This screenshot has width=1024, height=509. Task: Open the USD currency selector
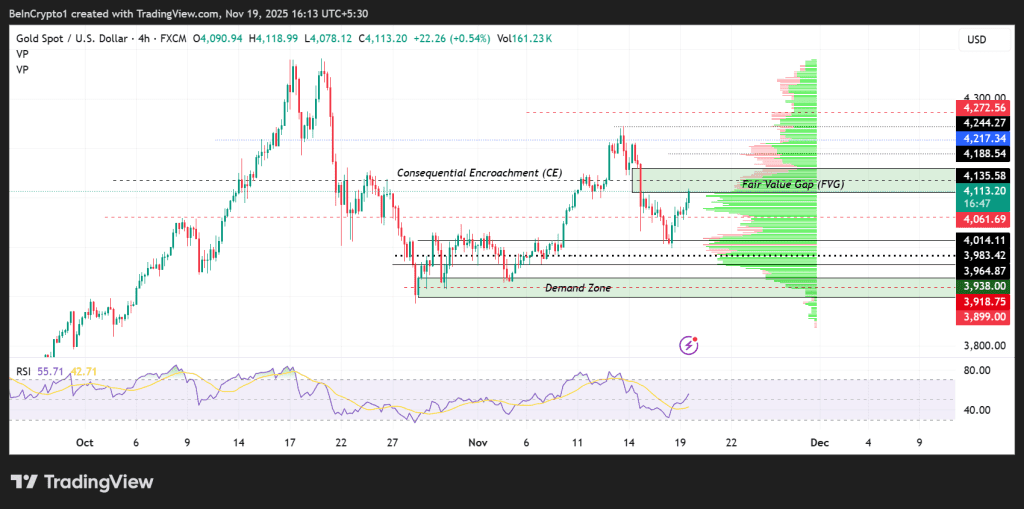click(x=976, y=40)
